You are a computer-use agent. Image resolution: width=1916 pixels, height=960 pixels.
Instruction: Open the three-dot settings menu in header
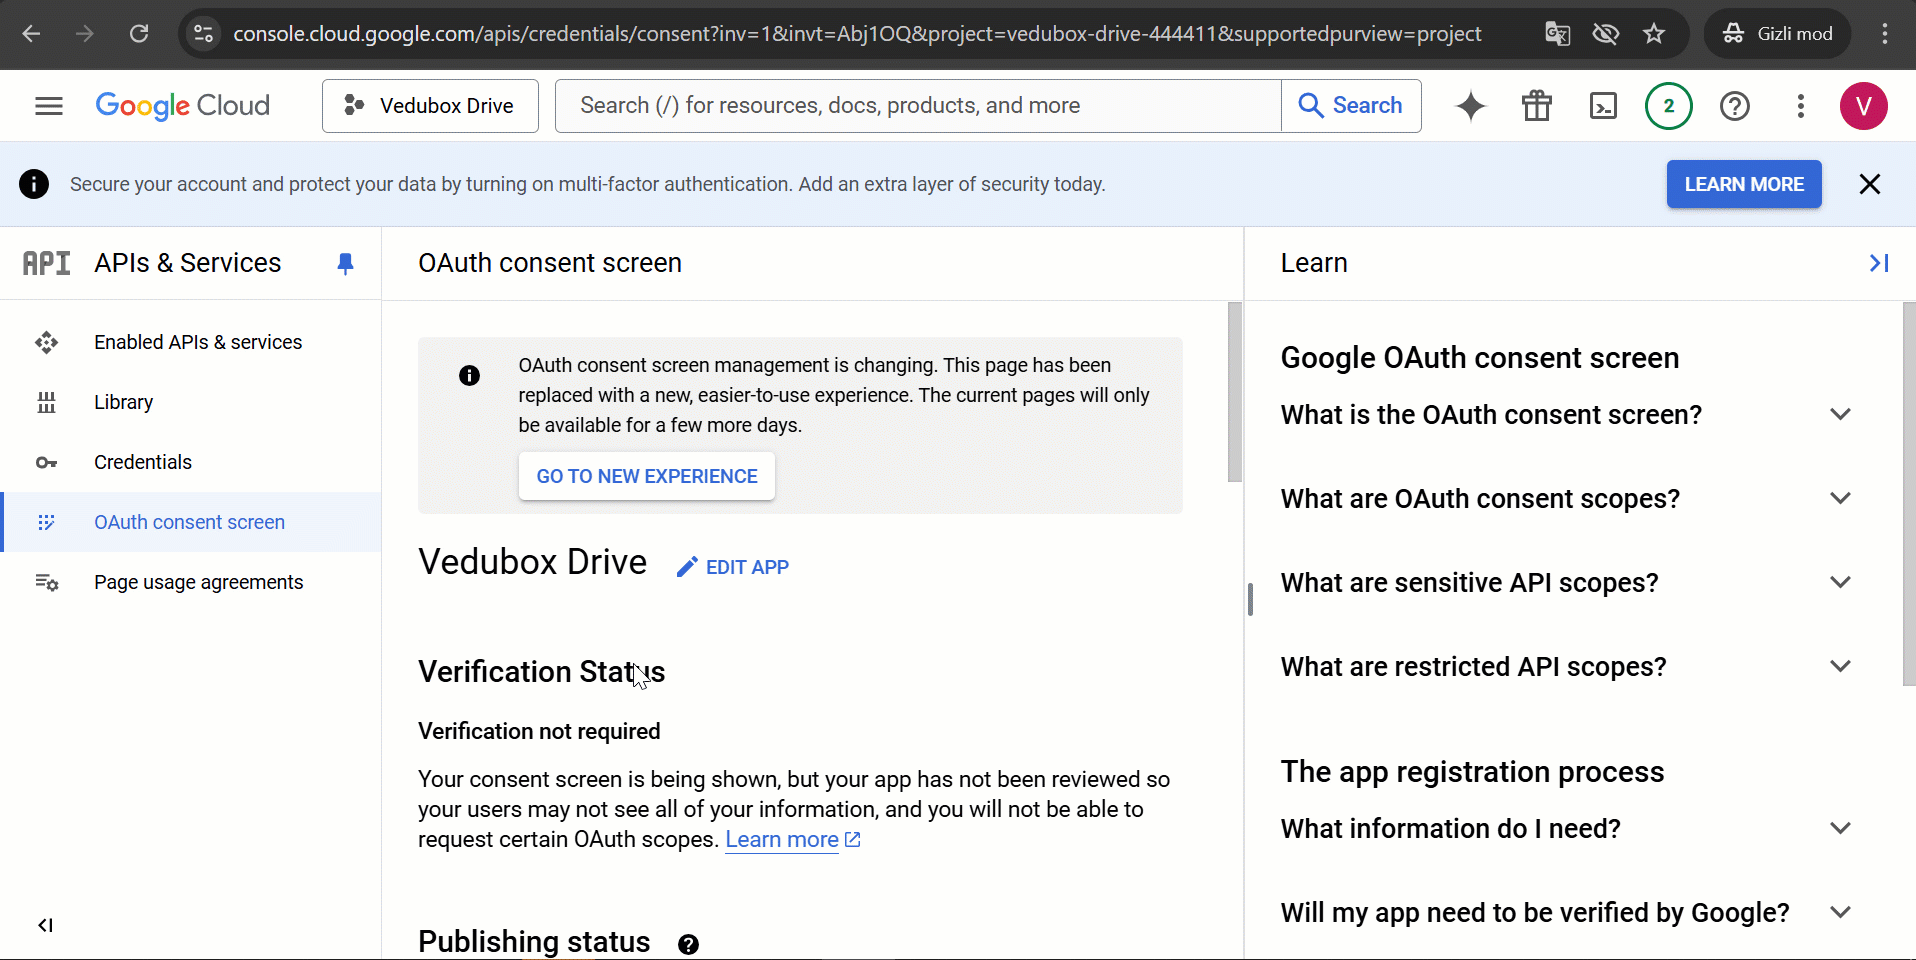(x=1800, y=106)
